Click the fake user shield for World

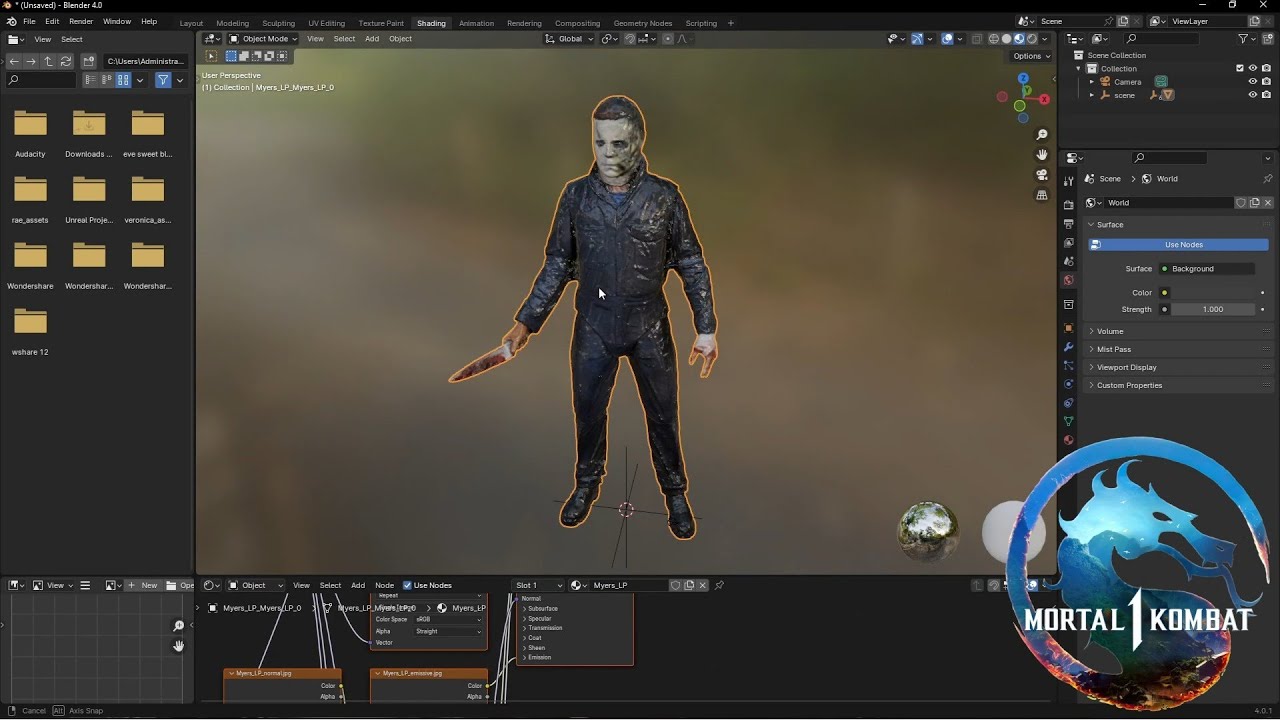[1241, 203]
